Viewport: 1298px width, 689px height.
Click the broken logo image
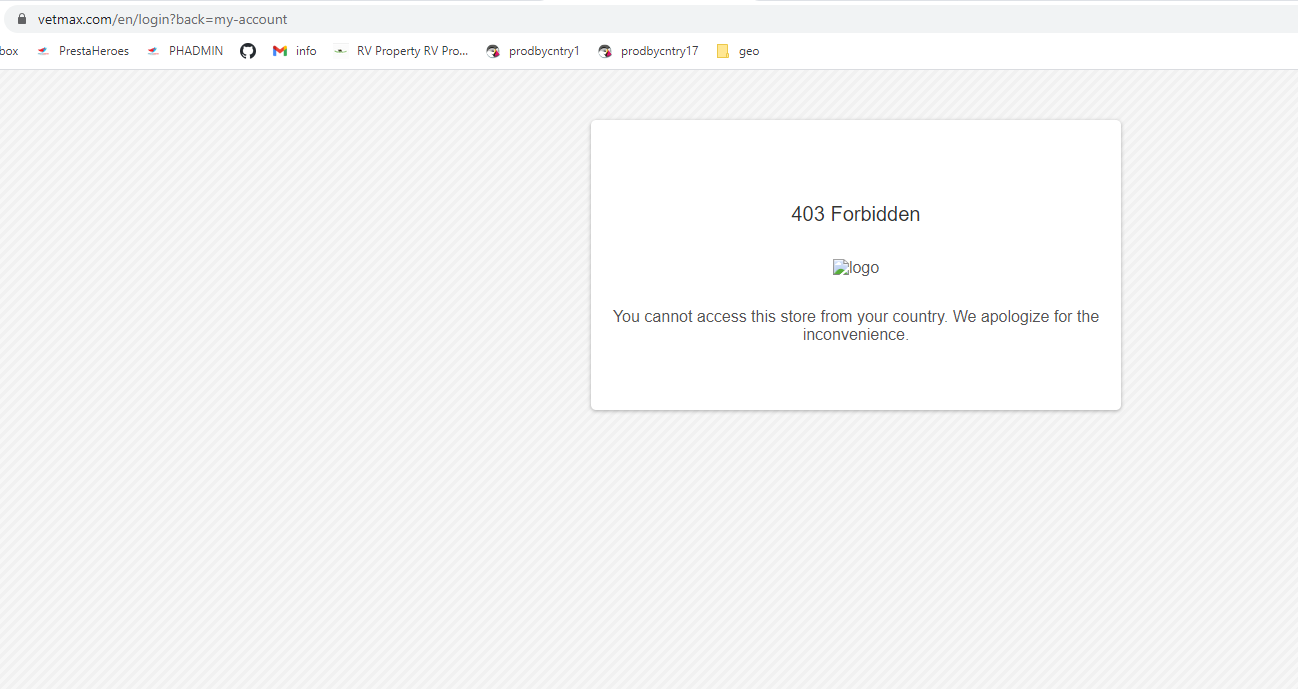(x=856, y=268)
